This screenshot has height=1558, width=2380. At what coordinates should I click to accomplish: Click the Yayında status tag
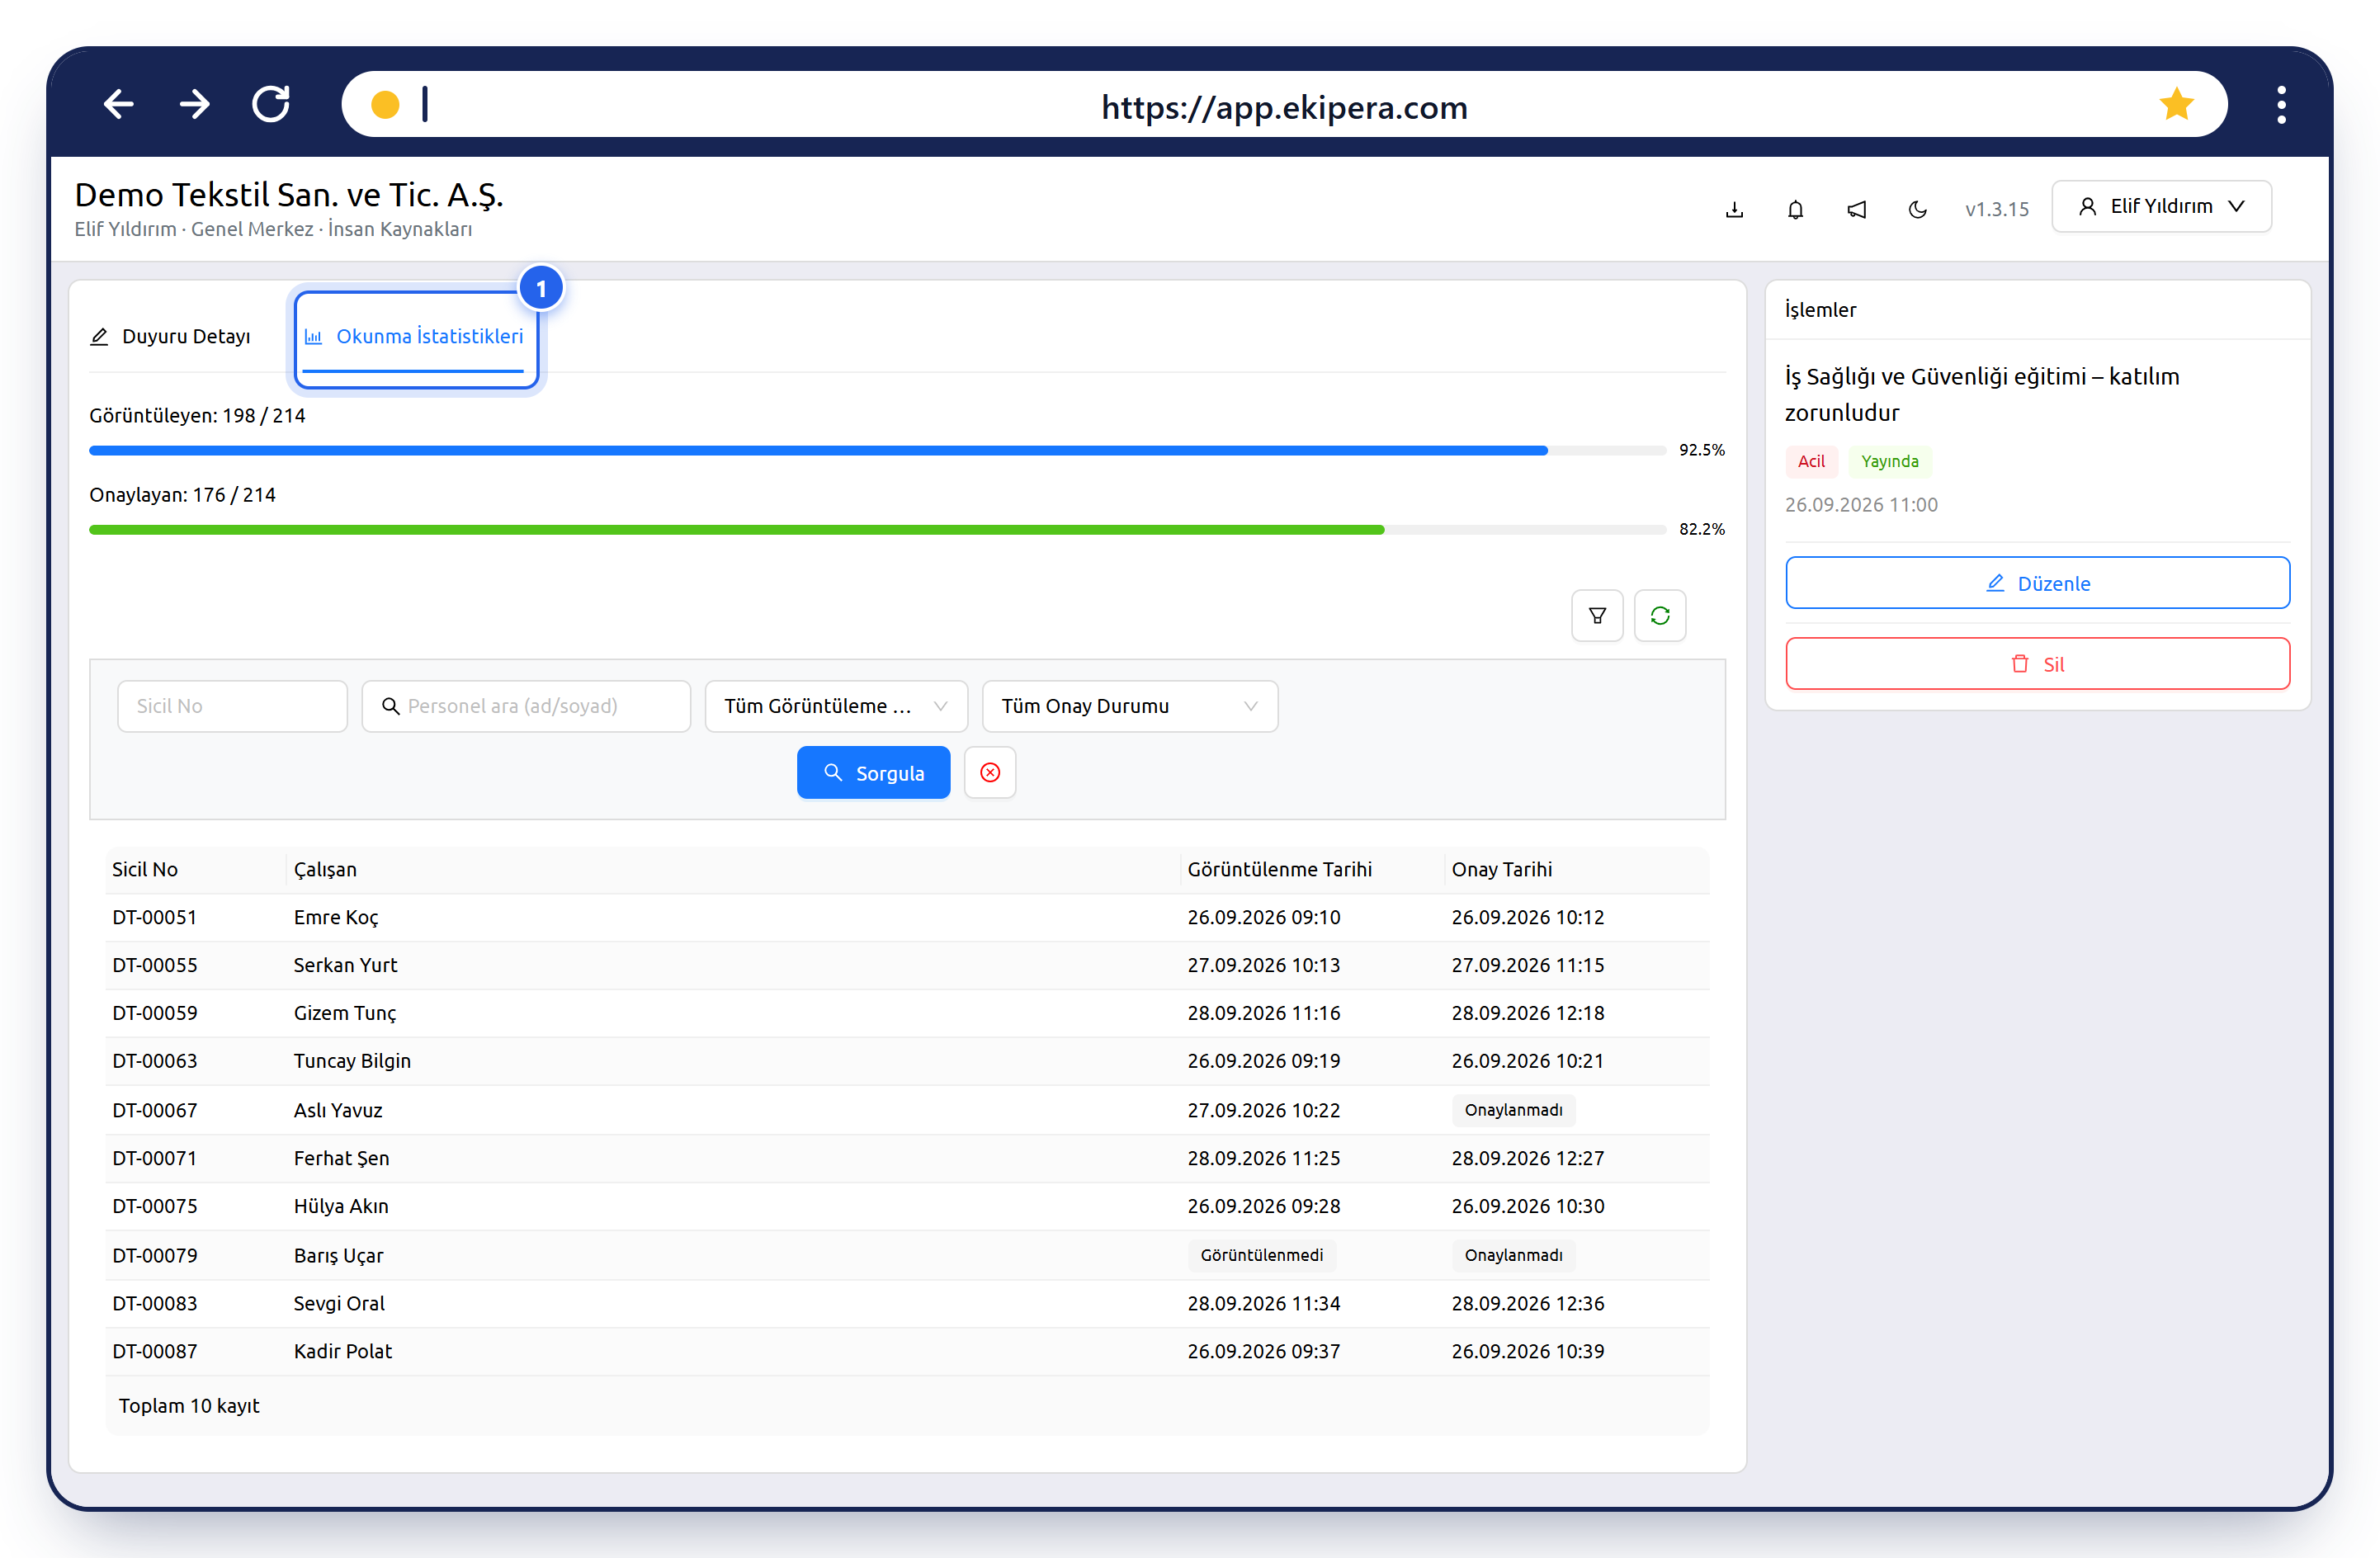point(1889,461)
